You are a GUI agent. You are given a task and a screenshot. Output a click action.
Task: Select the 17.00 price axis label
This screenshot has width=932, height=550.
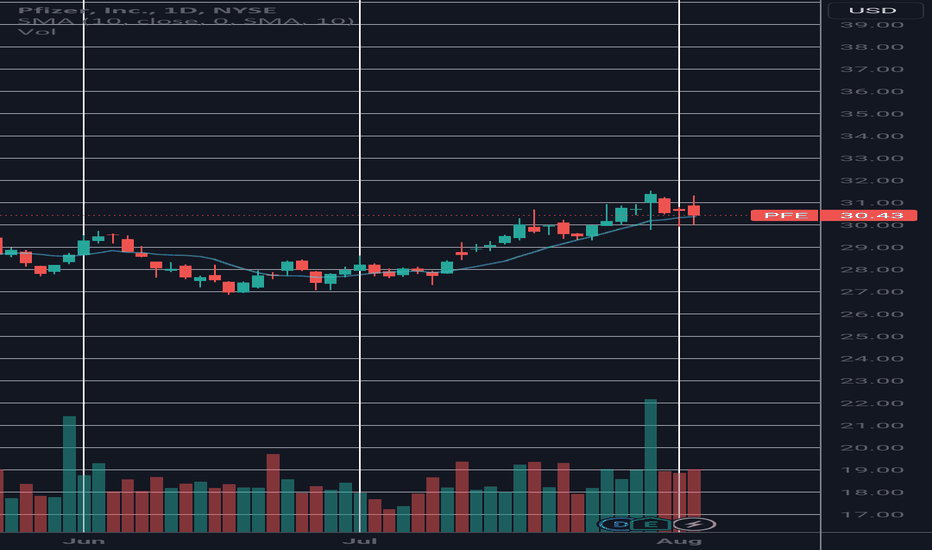(x=871, y=515)
